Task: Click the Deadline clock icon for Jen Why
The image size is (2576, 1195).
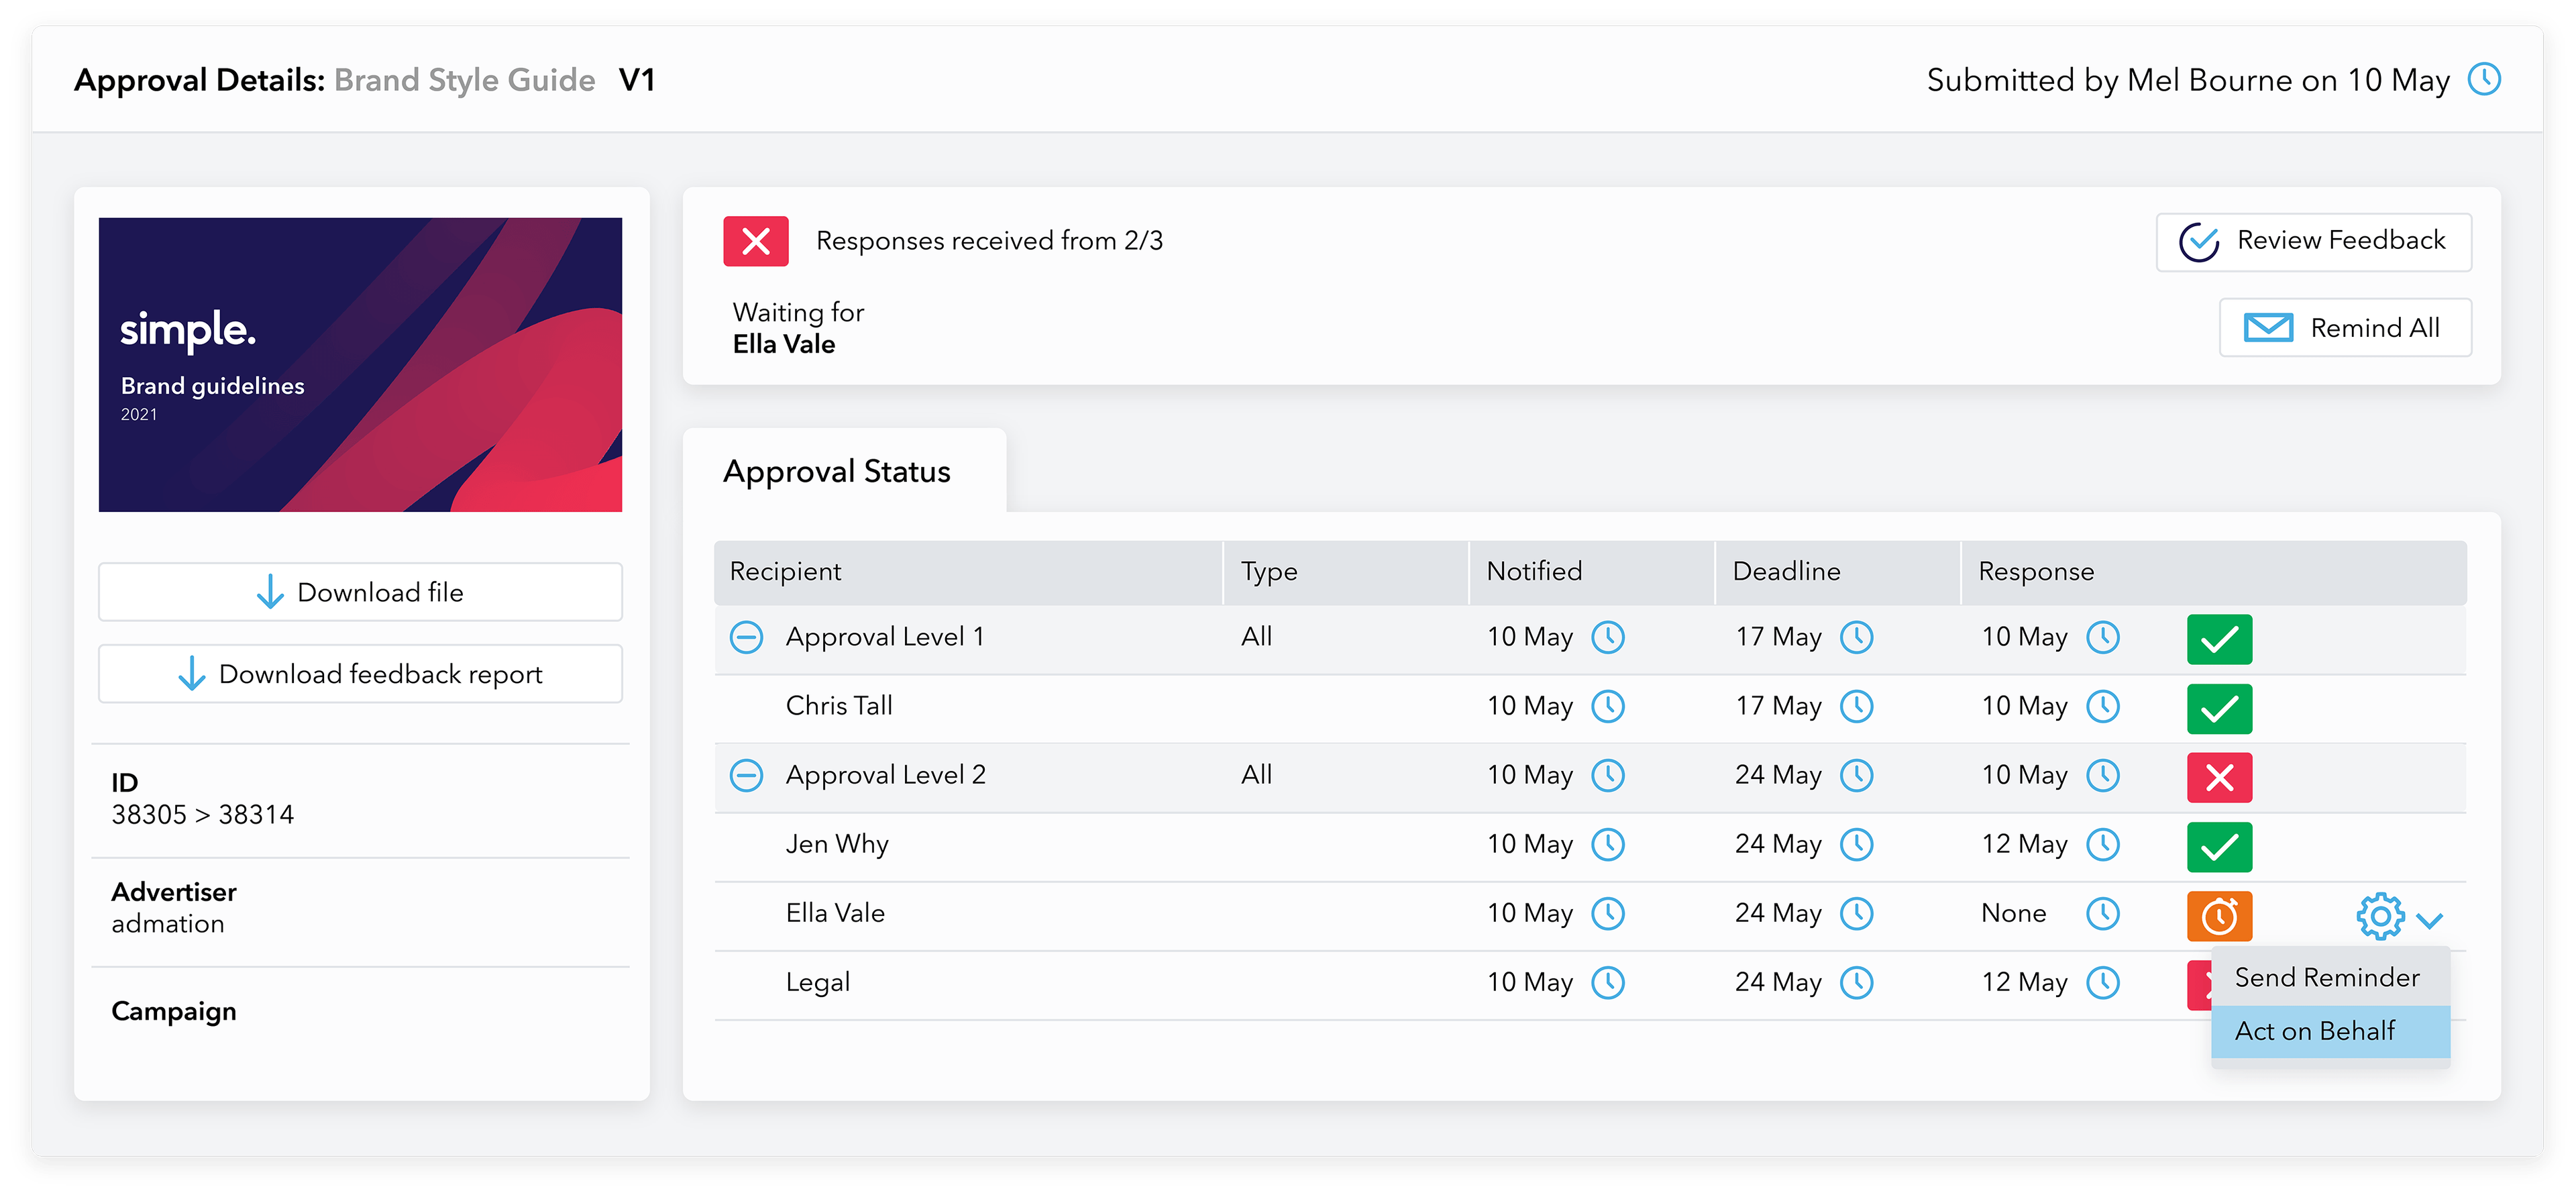Action: click(x=1857, y=844)
